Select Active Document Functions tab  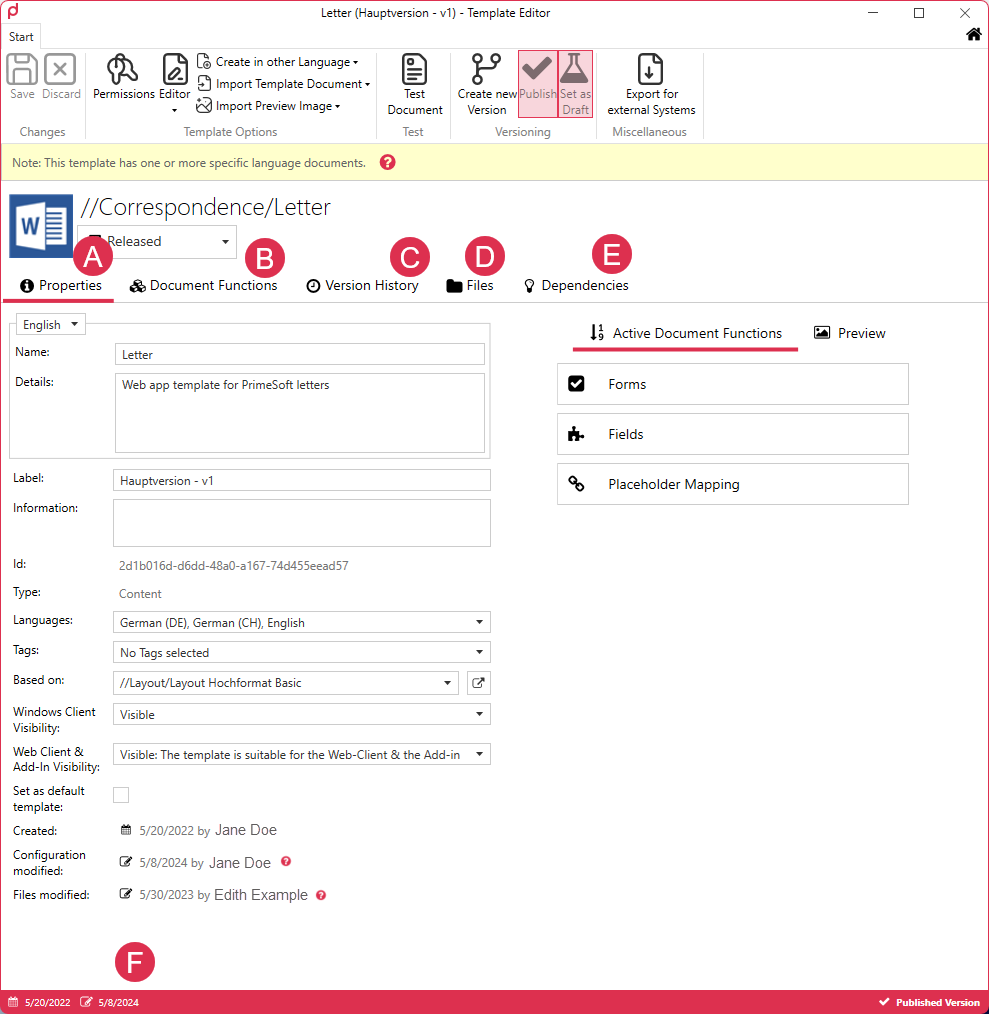click(686, 333)
